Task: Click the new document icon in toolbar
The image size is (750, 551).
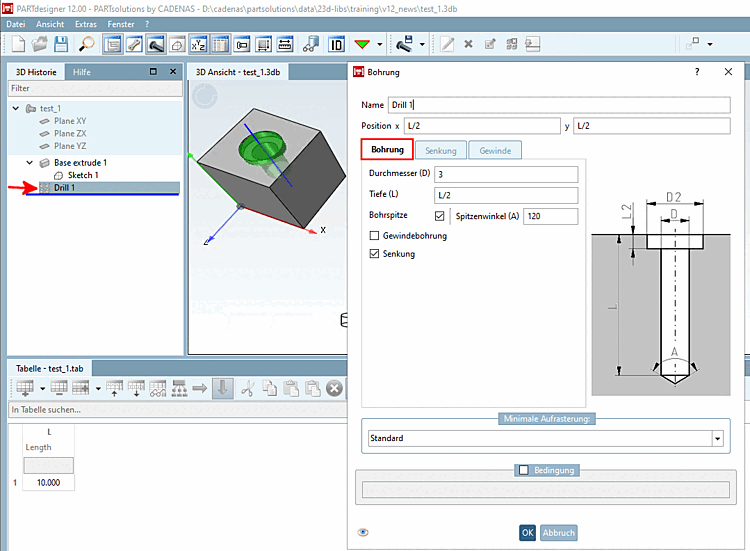Action: (x=18, y=44)
